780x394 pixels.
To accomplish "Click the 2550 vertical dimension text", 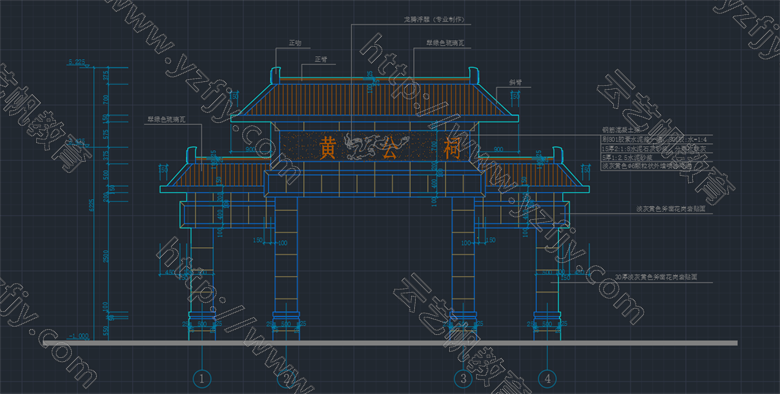I will point(105,256).
